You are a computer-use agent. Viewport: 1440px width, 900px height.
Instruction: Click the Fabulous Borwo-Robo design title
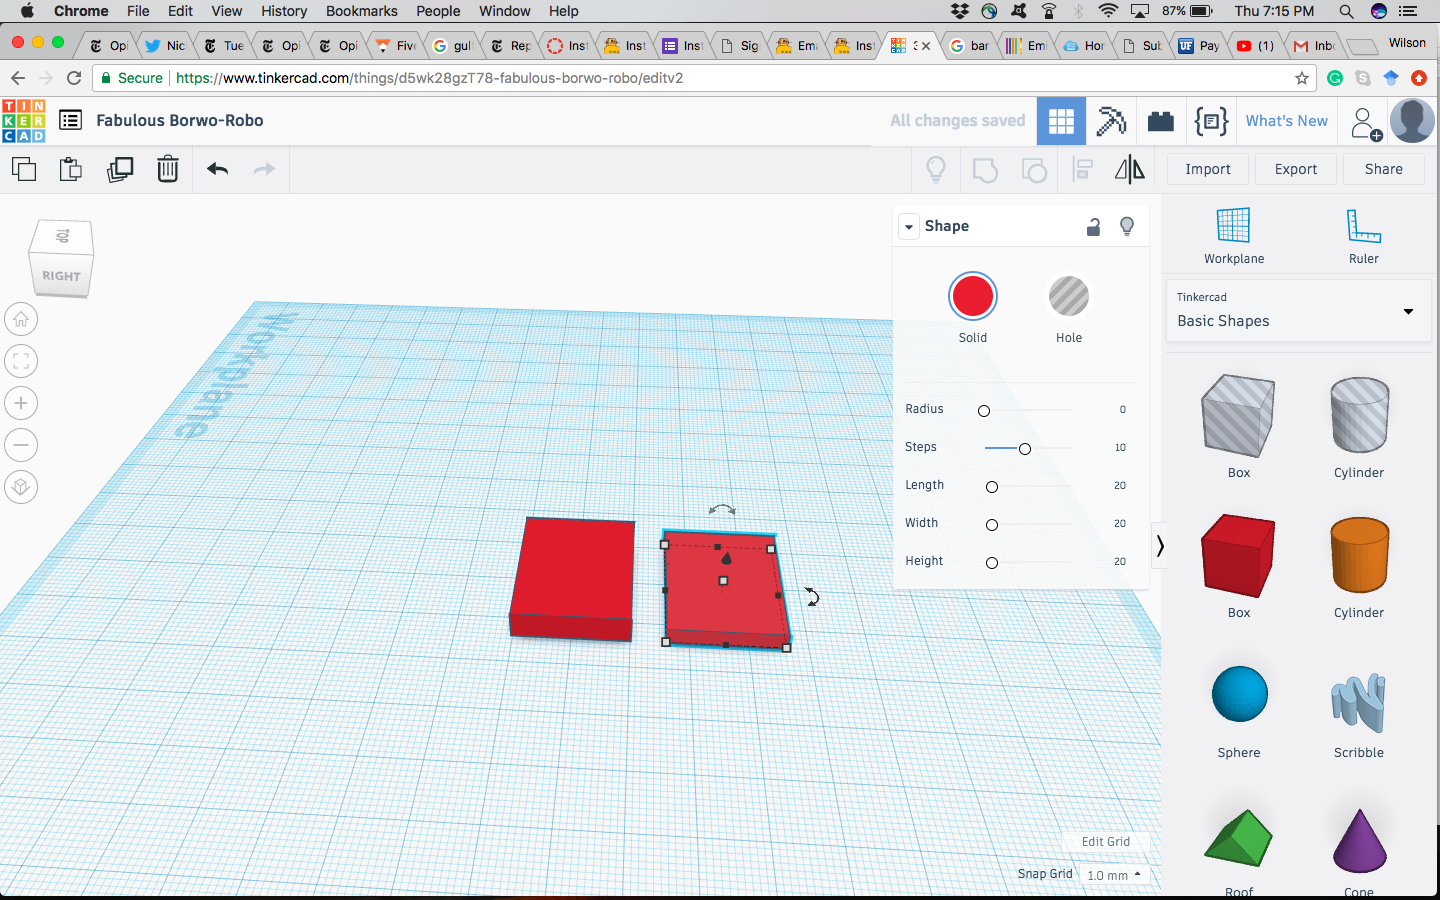[x=180, y=120]
